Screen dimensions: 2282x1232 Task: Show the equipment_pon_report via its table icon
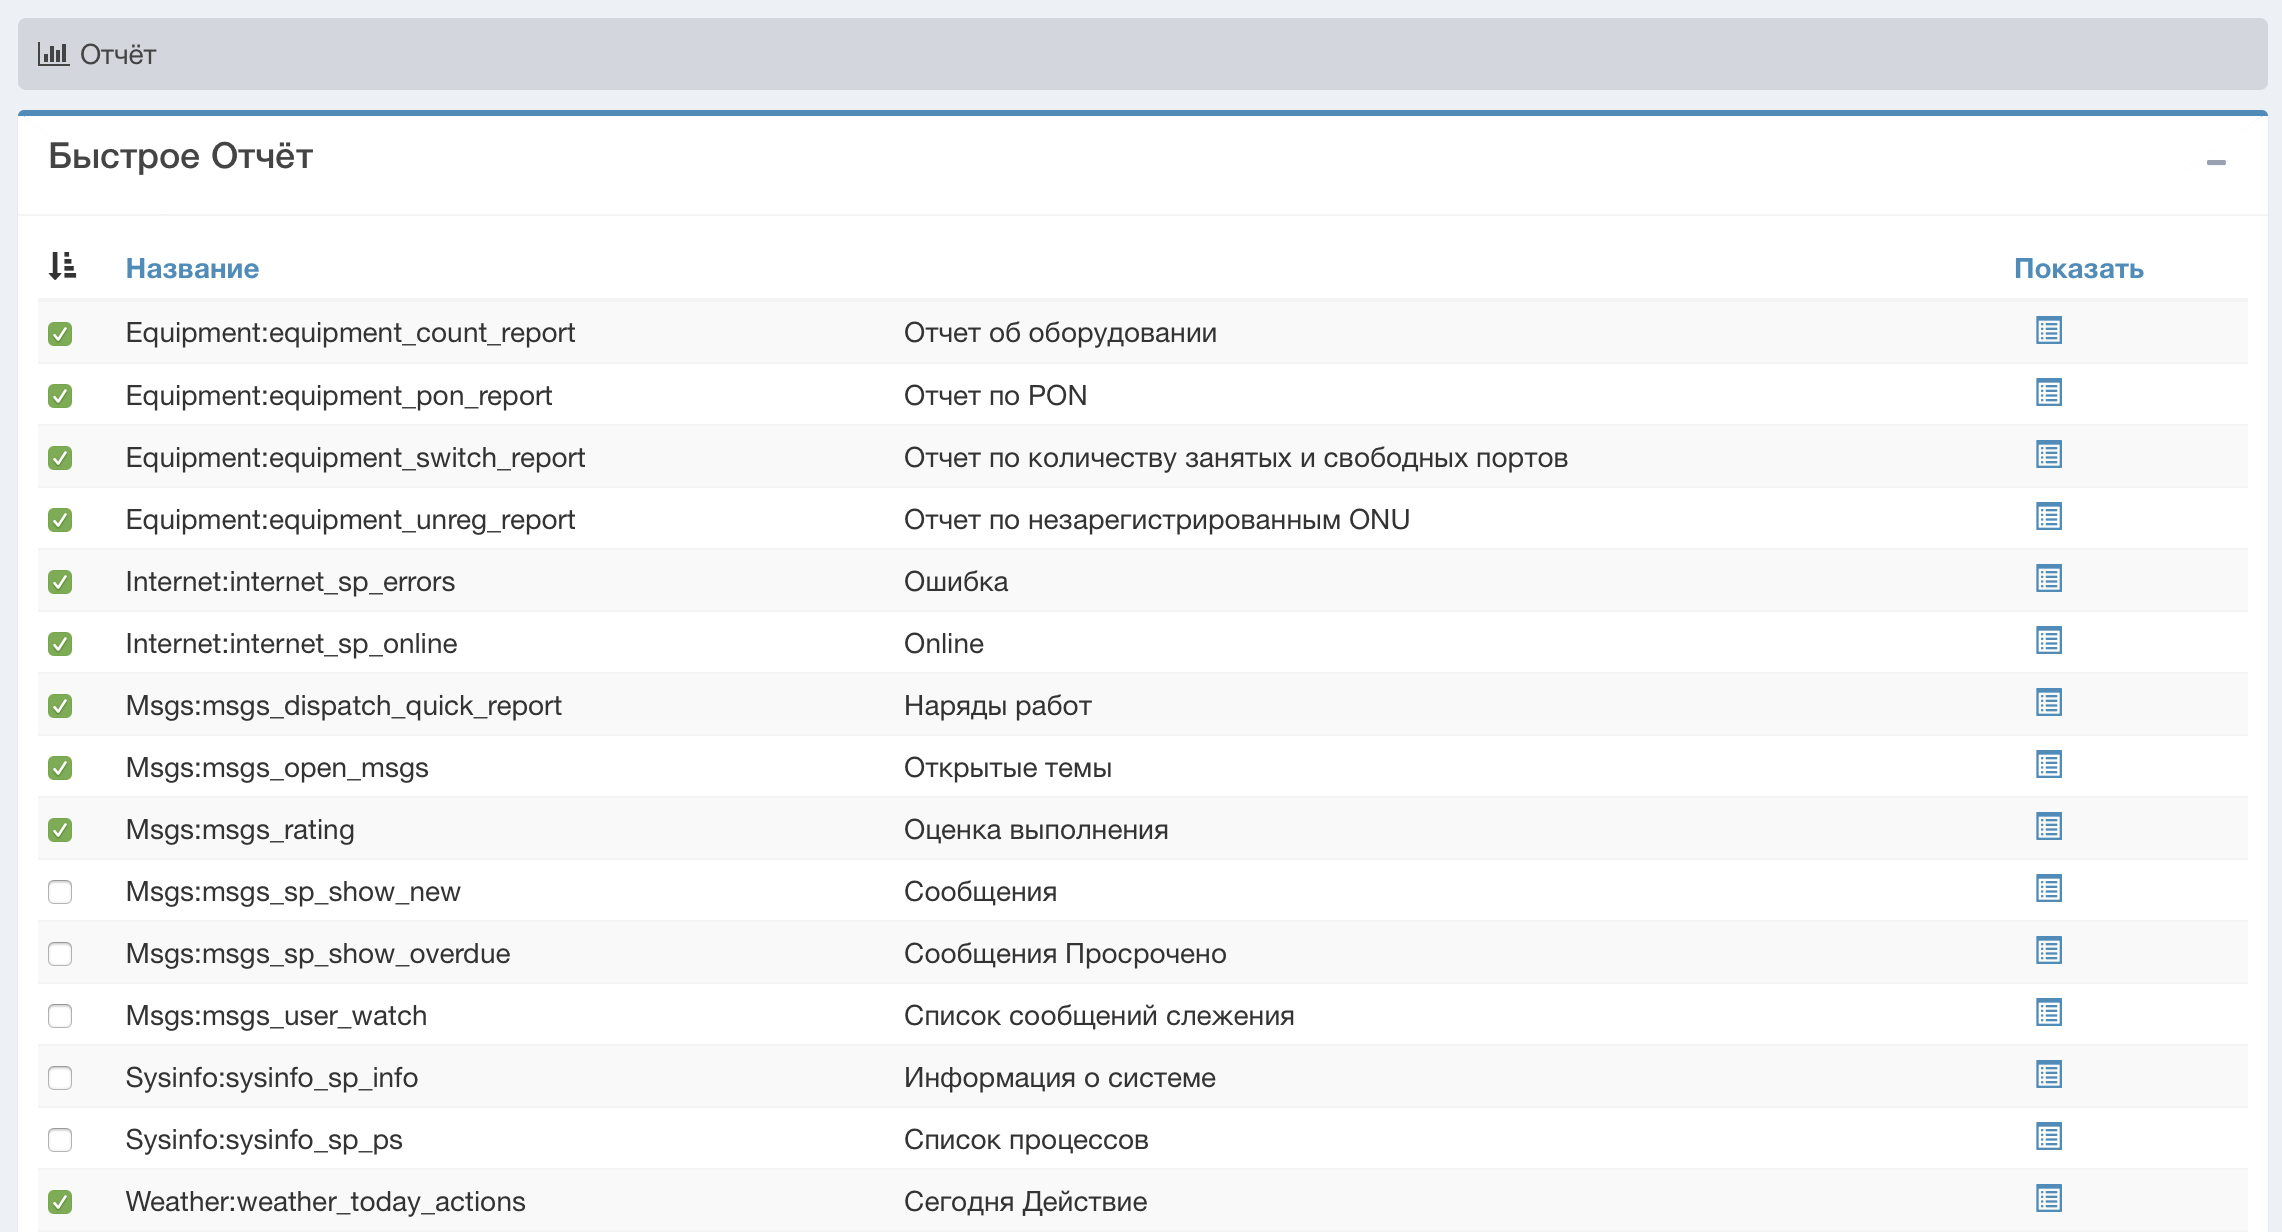(x=2048, y=393)
